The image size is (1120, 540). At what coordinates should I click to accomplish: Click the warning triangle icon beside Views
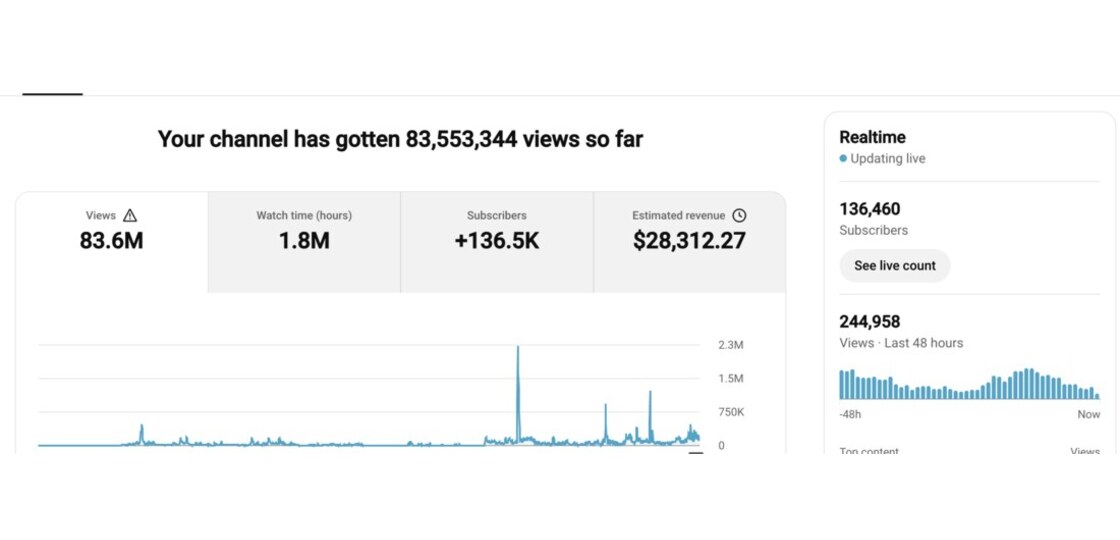coord(129,215)
